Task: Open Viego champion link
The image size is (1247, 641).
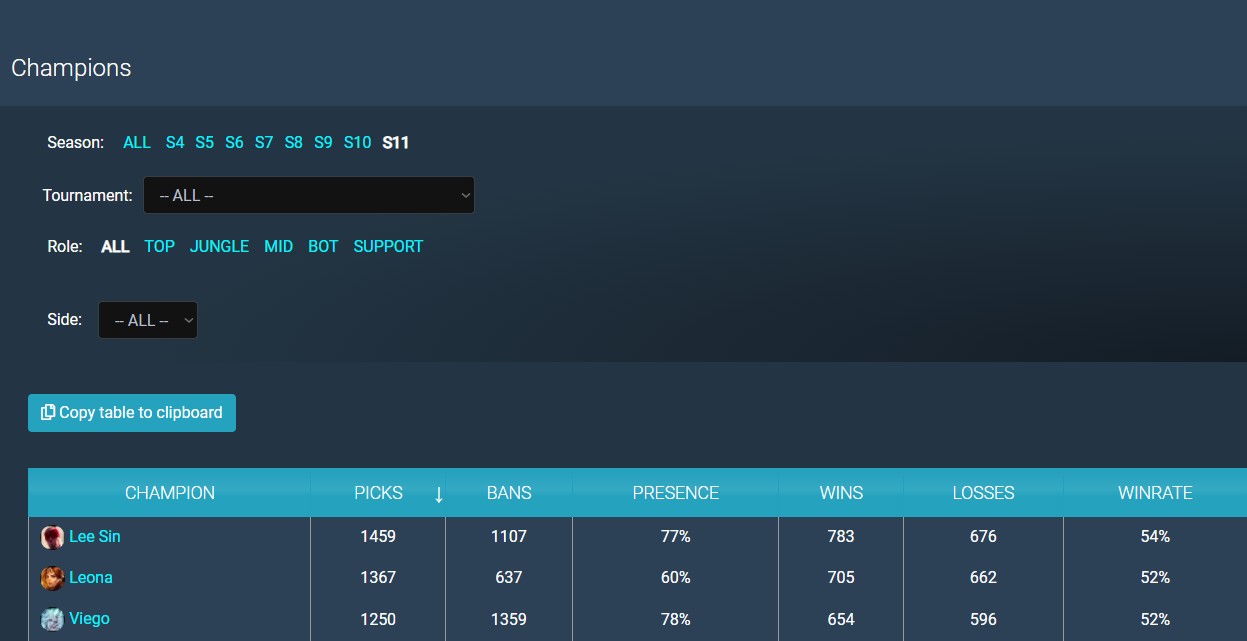Action: tap(89, 619)
